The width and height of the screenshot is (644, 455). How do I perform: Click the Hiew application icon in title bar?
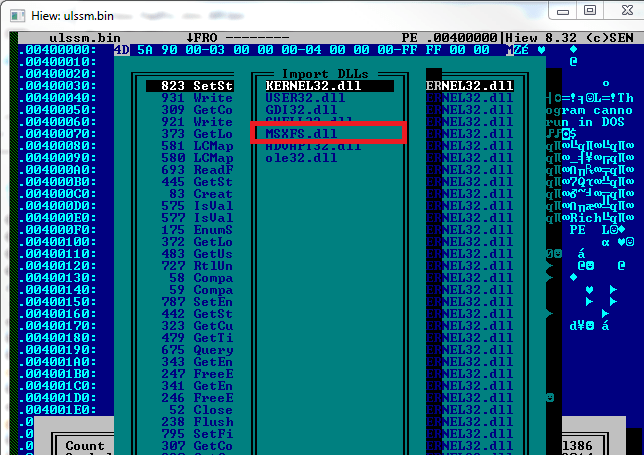pos(17,16)
